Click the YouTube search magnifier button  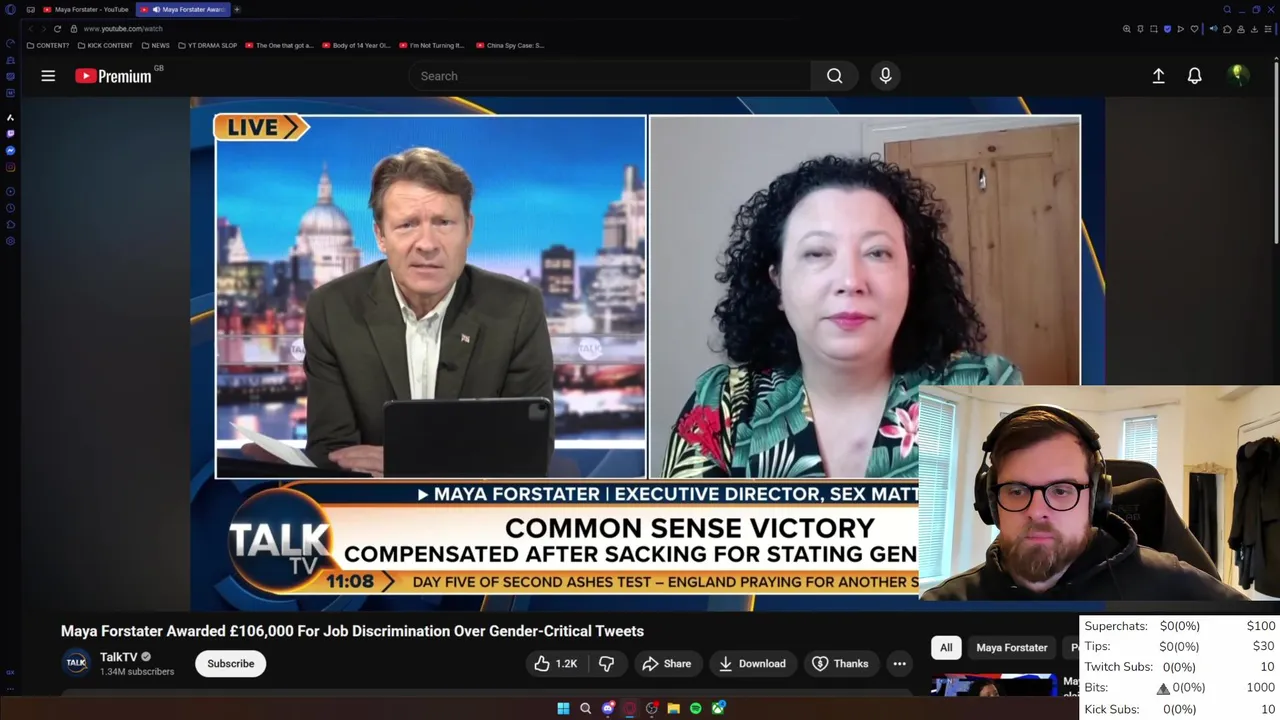coord(834,76)
